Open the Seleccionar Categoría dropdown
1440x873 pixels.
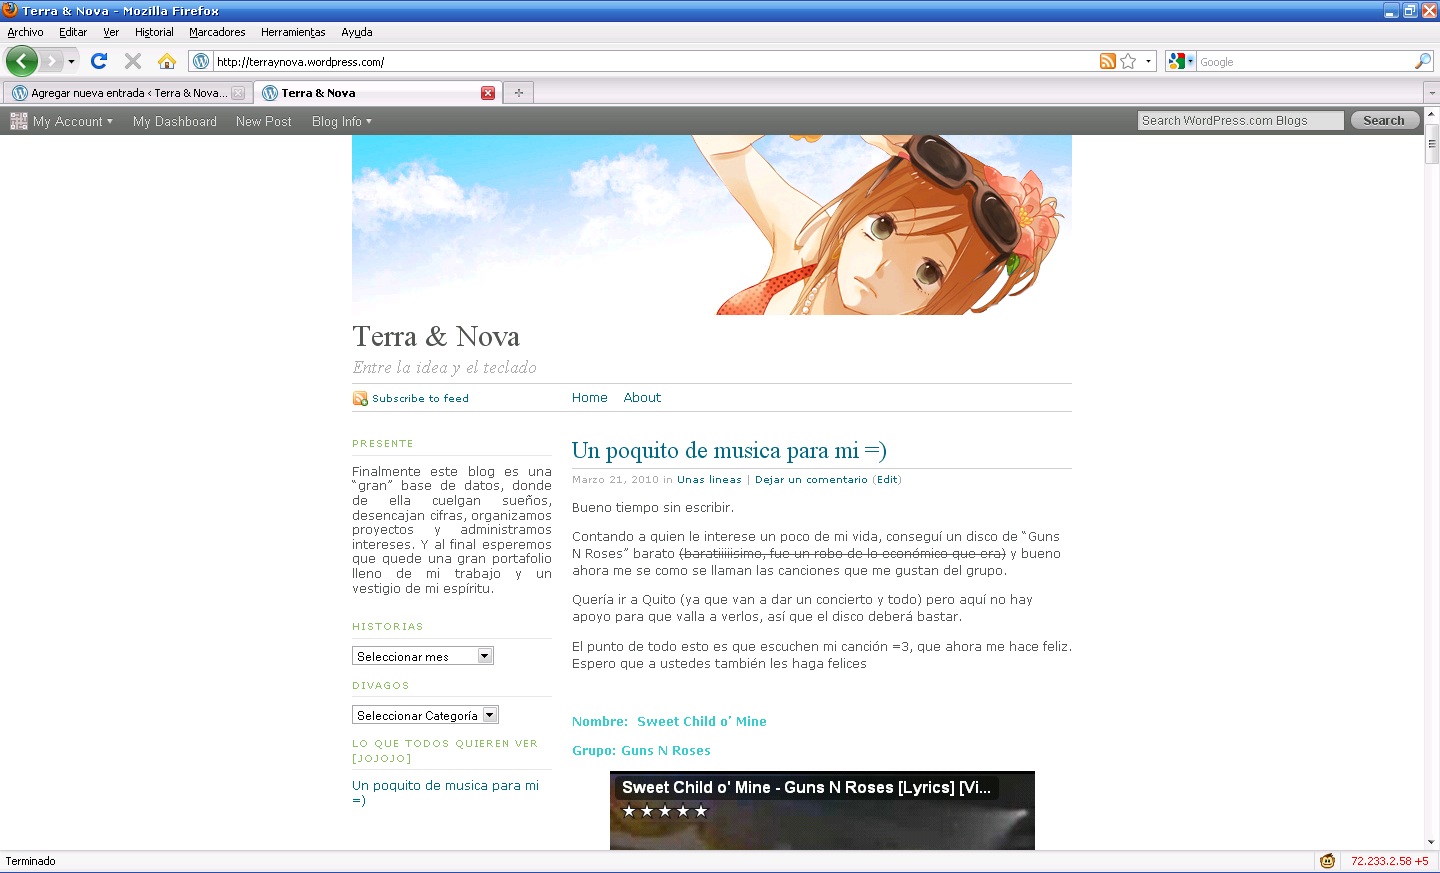pos(490,715)
